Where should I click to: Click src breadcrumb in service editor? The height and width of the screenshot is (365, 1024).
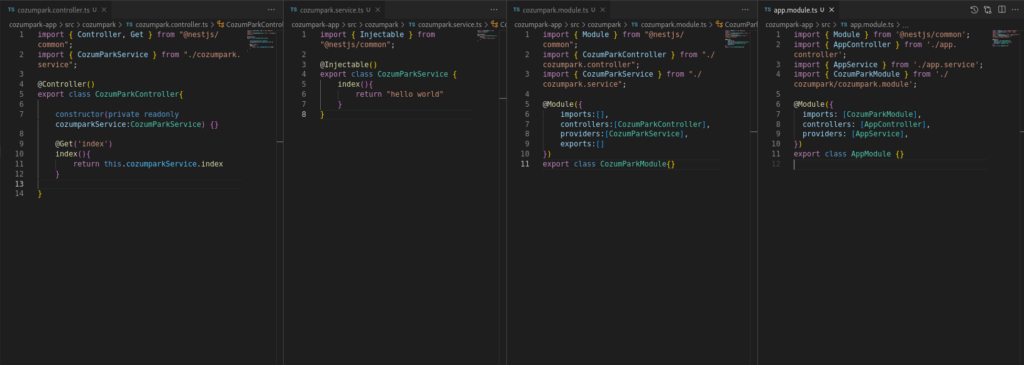pos(351,24)
